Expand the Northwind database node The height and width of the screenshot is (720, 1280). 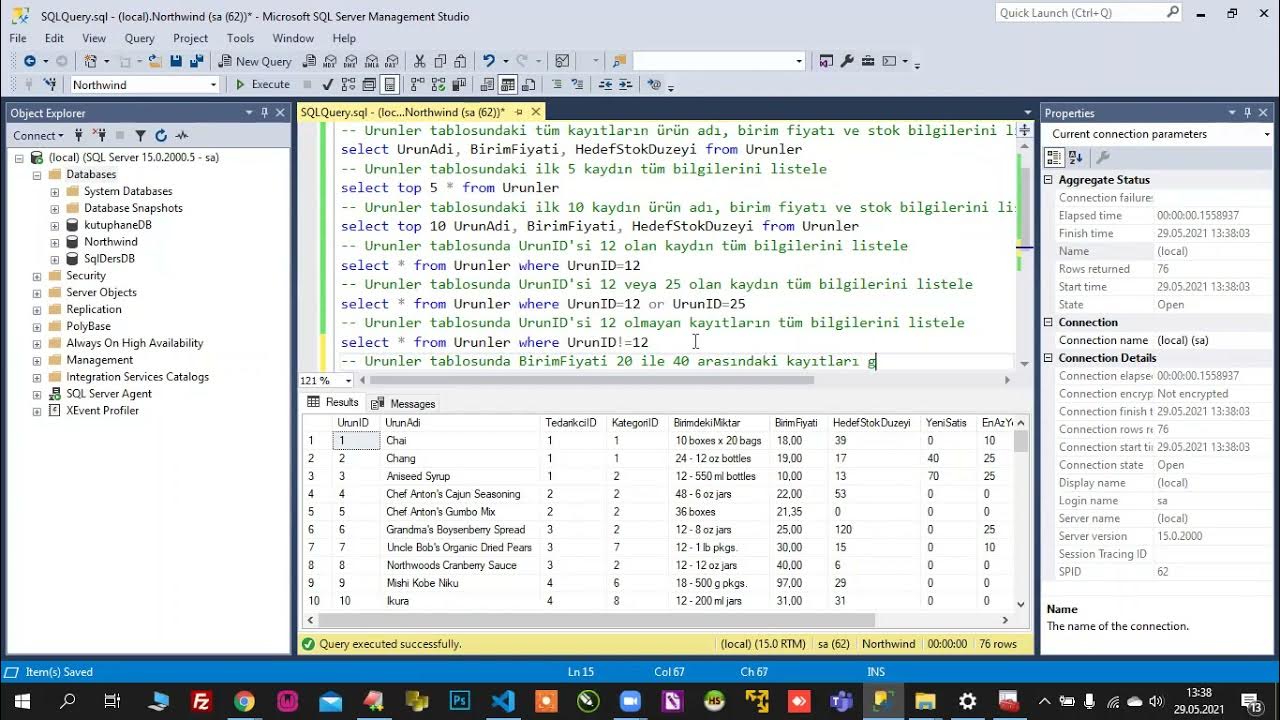pos(54,242)
